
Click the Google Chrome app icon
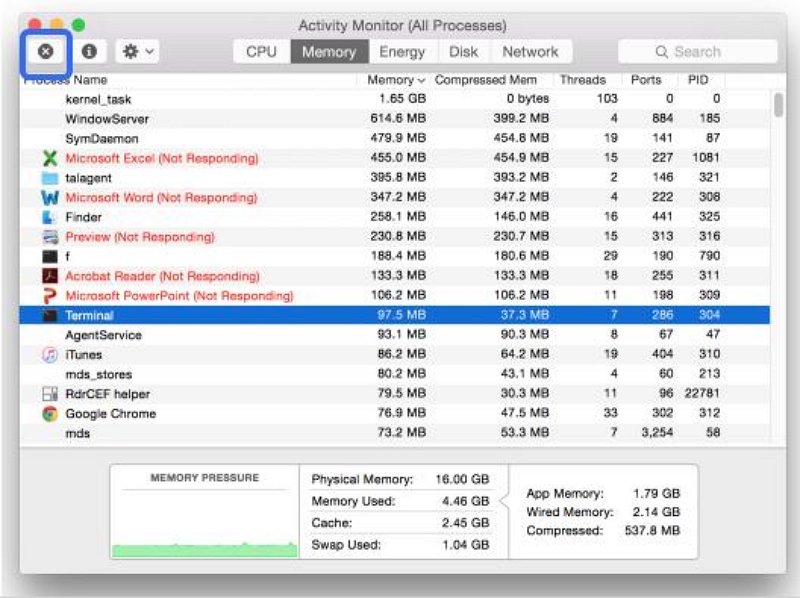coord(50,413)
